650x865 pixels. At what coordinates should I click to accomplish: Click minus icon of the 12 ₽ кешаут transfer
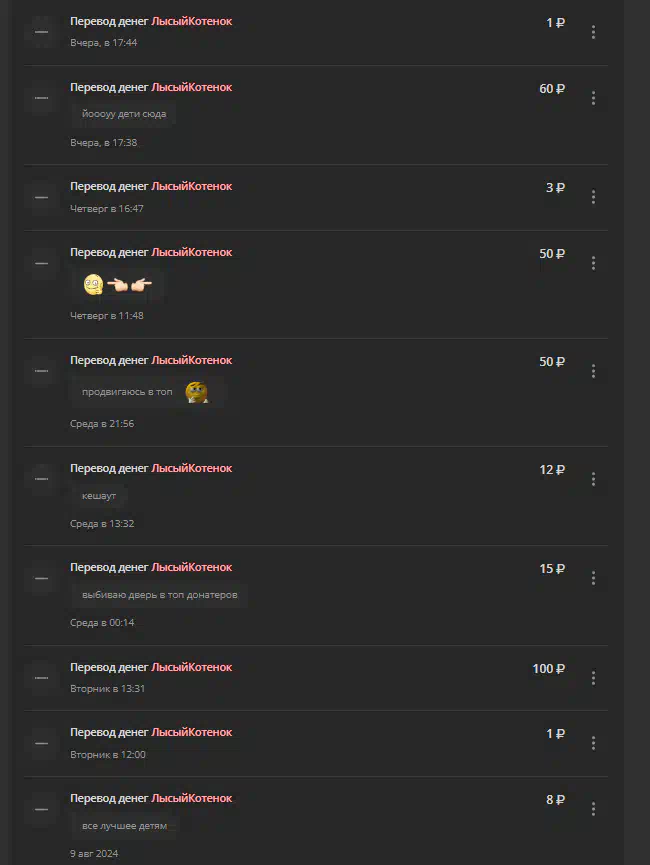coord(41,479)
